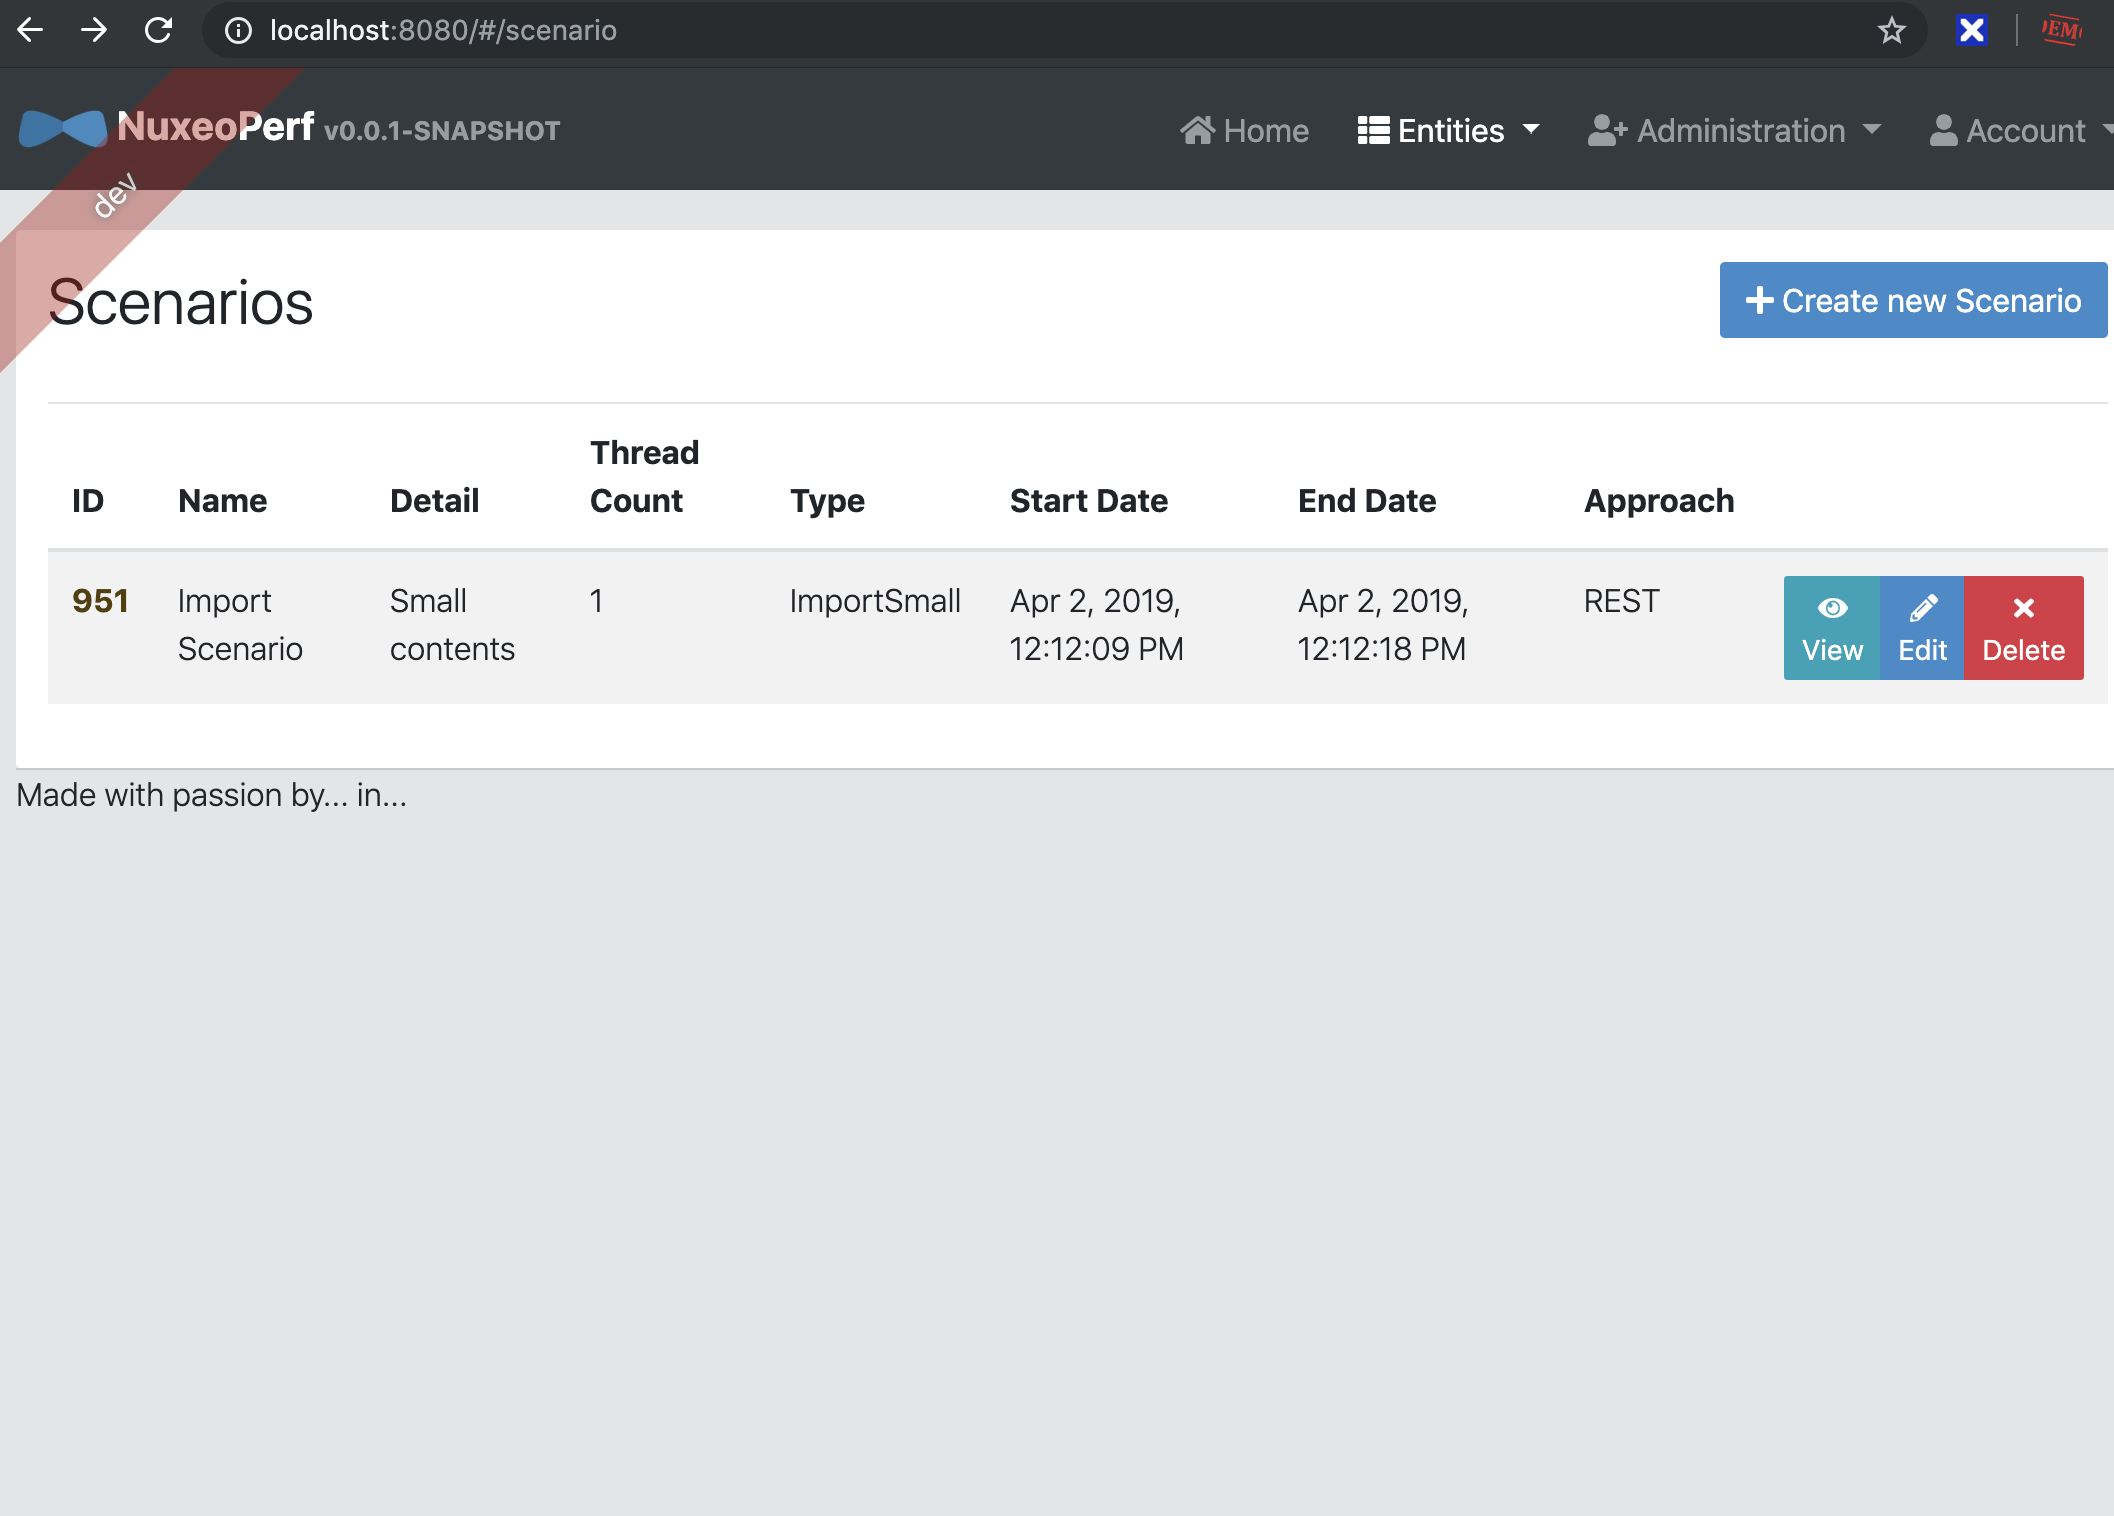Click the NuxeoPerf brand title
This screenshot has width=2114, height=1516.
pos(216,127)
